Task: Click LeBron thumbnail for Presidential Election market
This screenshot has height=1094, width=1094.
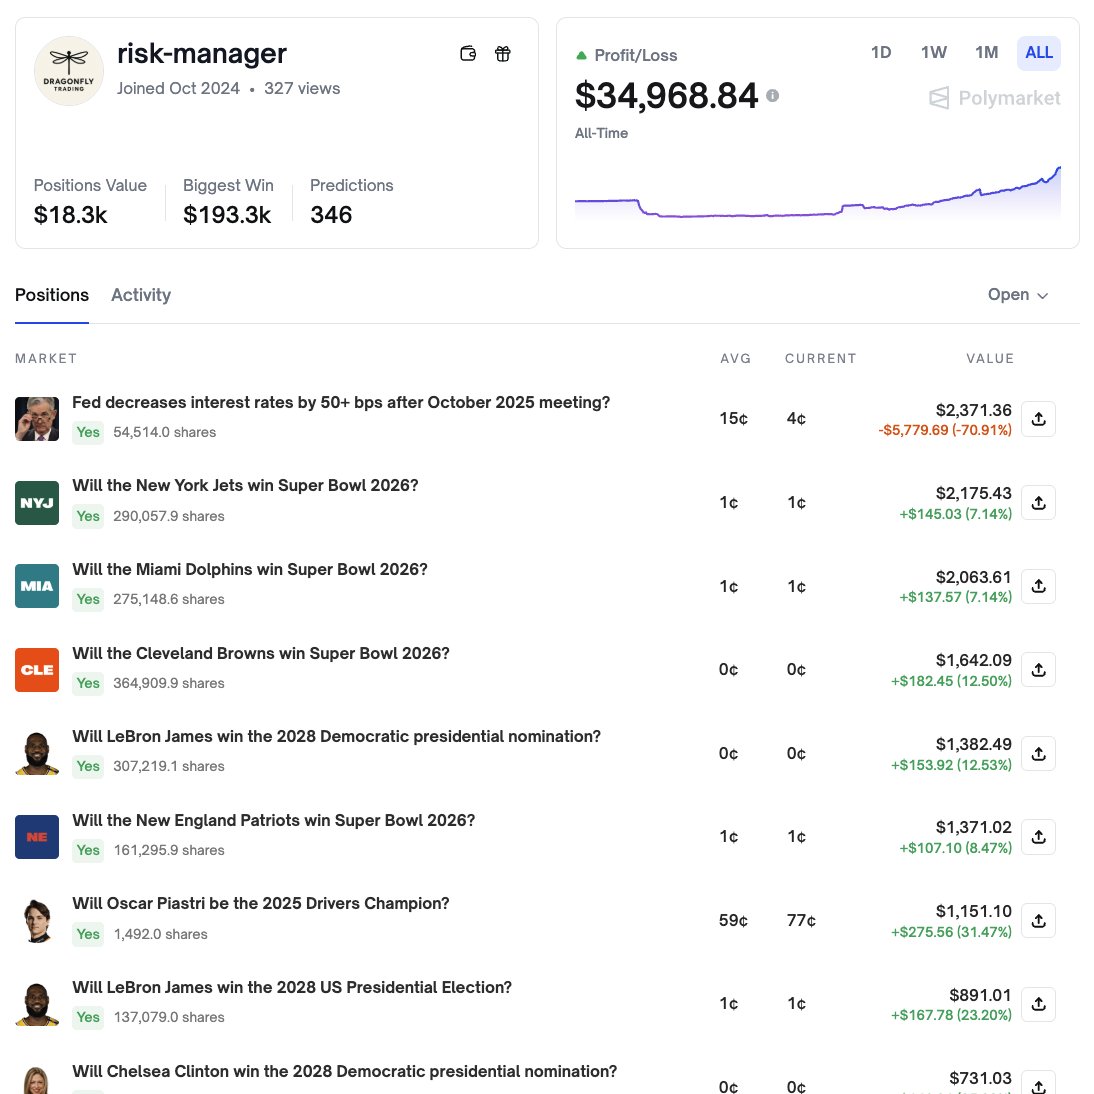Action: tap(37, 1004)
